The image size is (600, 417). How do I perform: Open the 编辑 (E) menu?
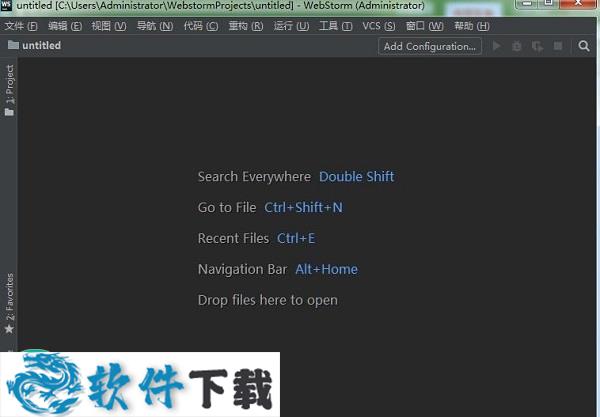click(x=65, y=26)
